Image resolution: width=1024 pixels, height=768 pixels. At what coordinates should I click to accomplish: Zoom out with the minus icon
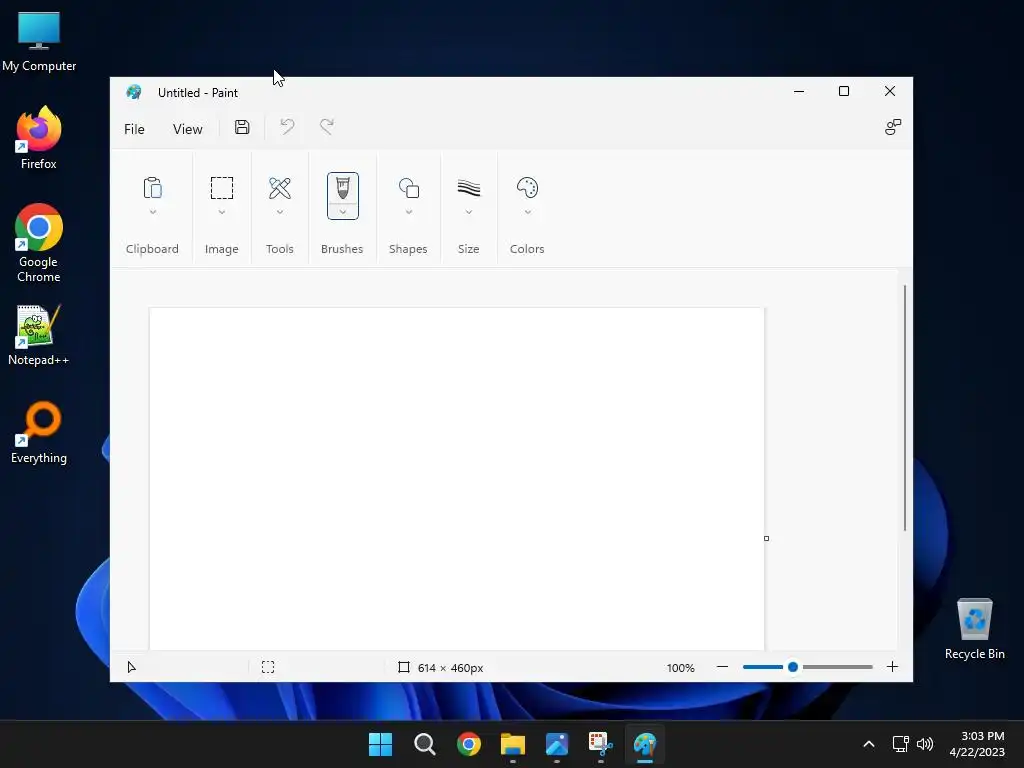click(722, 667)
